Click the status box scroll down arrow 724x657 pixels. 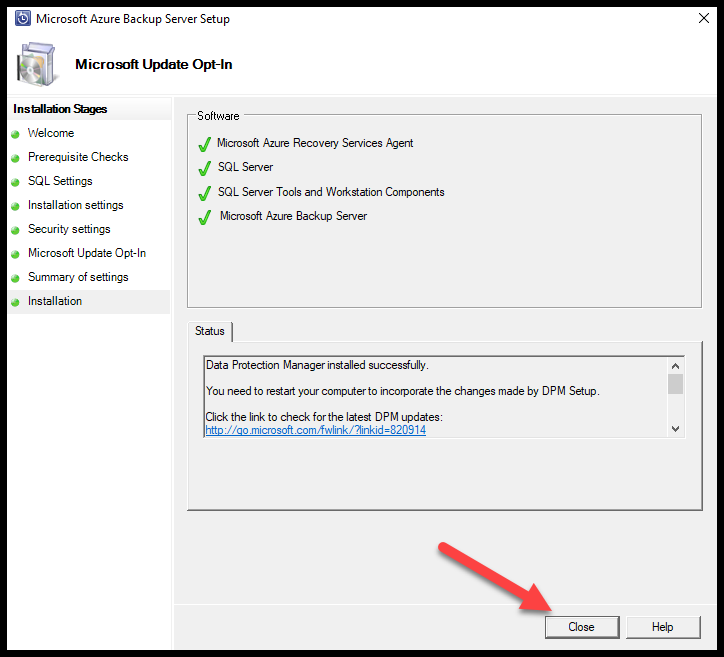tap(675, 429)
